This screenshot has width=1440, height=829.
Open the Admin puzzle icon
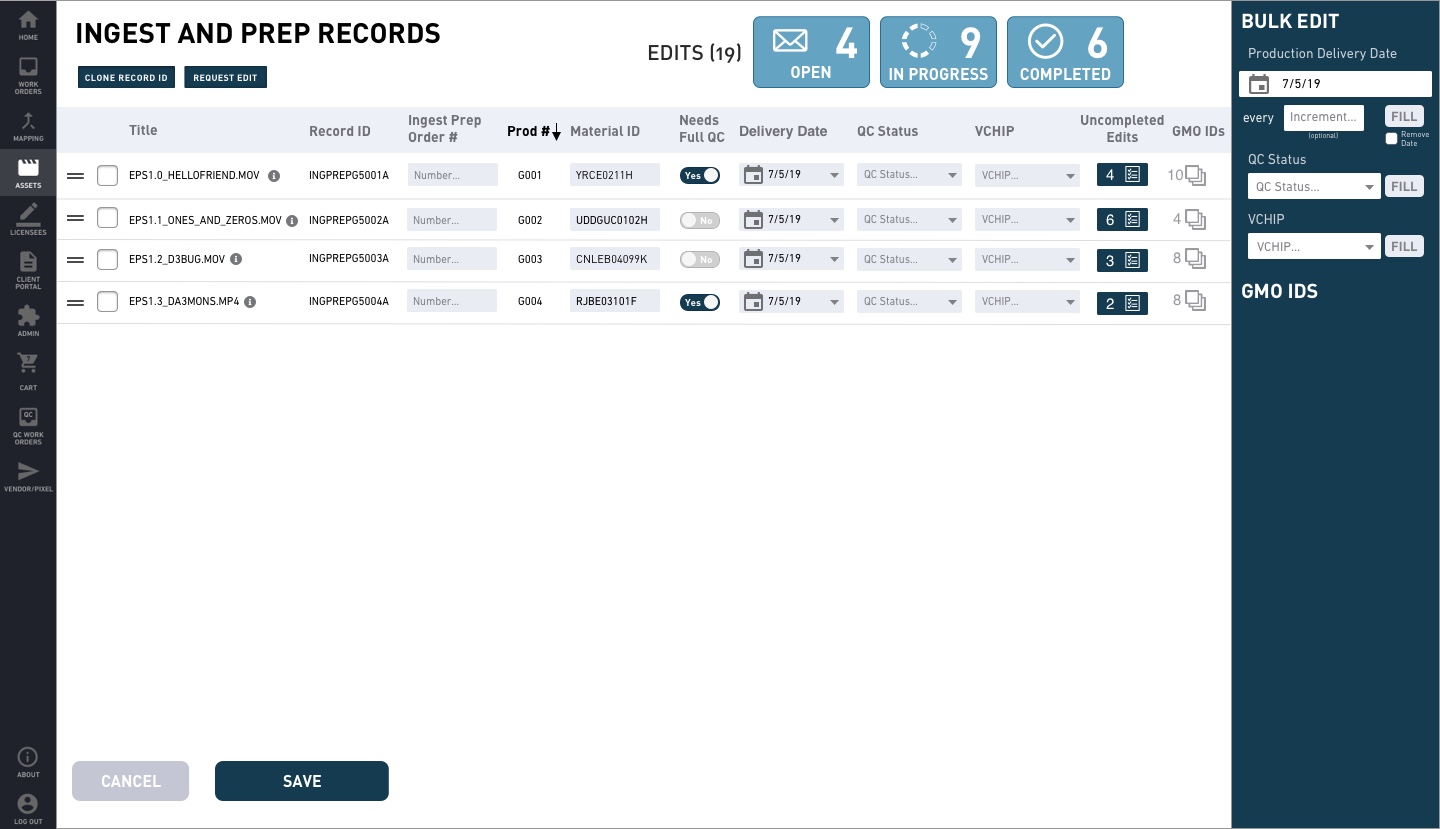[28, 320]
